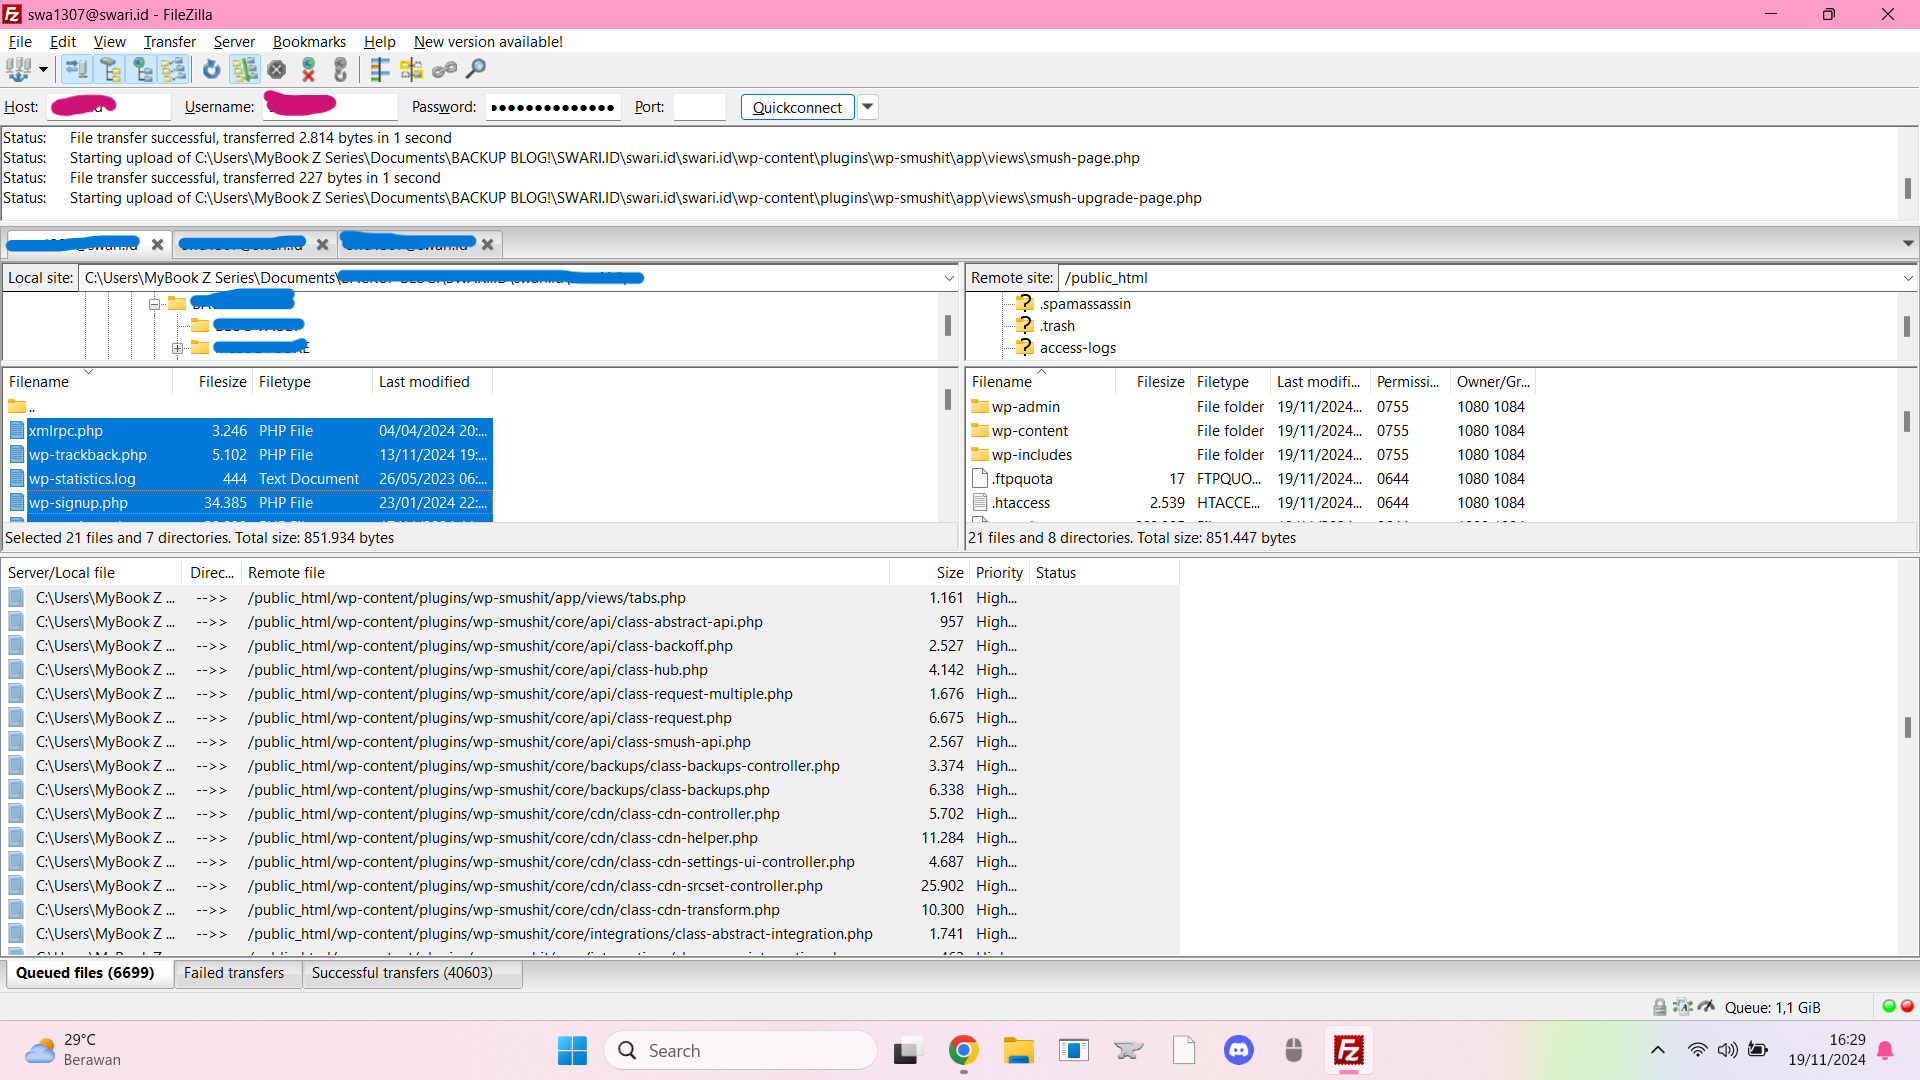Open Google Chrome from taskbar
1920x1080 pixels.
[x=963, y=1050]
